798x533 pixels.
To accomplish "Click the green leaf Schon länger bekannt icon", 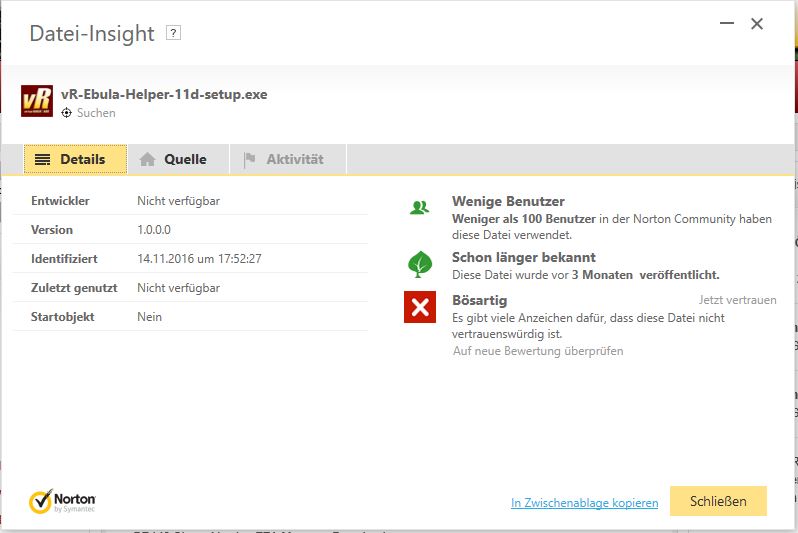I will coord(420,264).
